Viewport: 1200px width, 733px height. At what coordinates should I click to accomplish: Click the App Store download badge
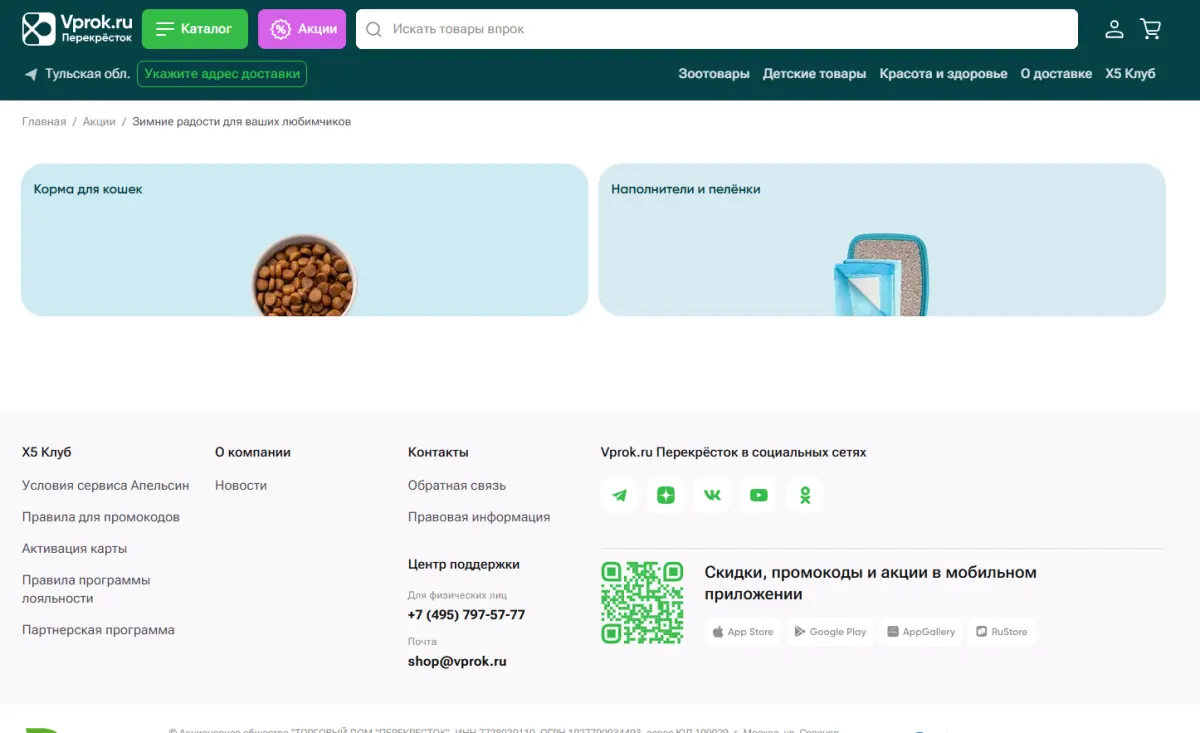click(x=743, y=632)
